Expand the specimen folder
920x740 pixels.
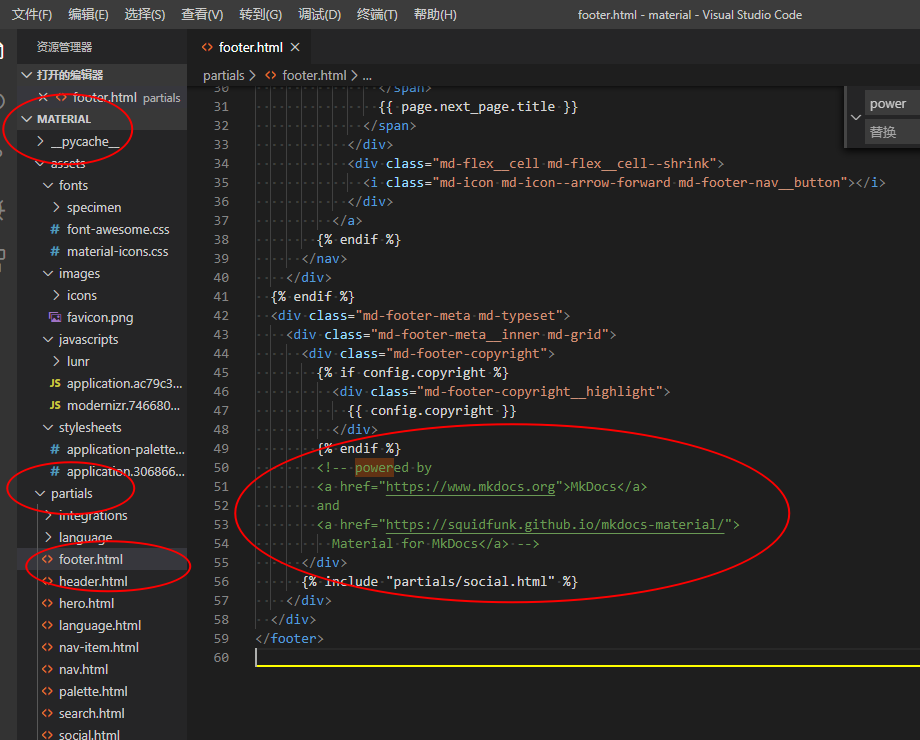click(x=56, y=207)
